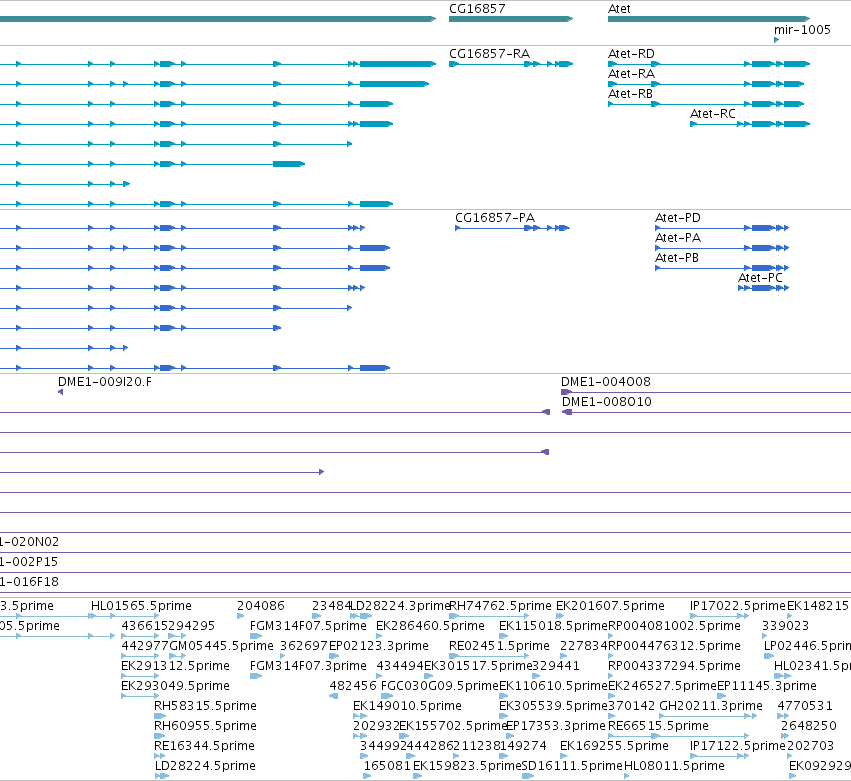Click the mir-1005 feature label
This screenshot has width=851, height=781.
(802, 29)
